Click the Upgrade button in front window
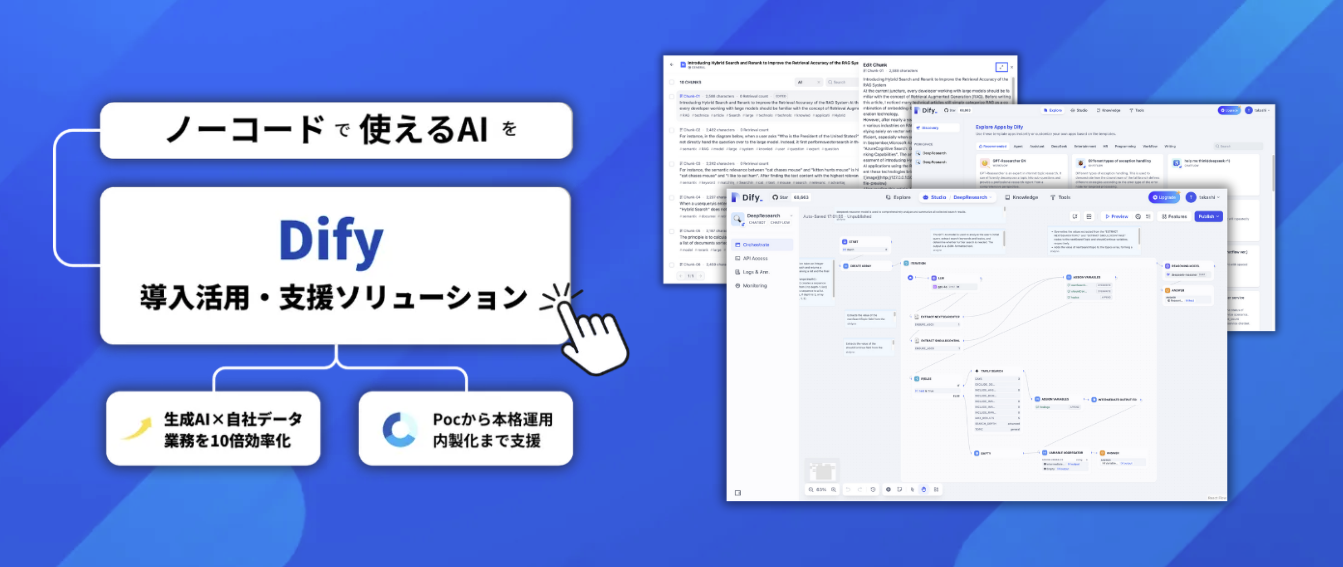The image size is (1343, 567). coord(1164,197)
